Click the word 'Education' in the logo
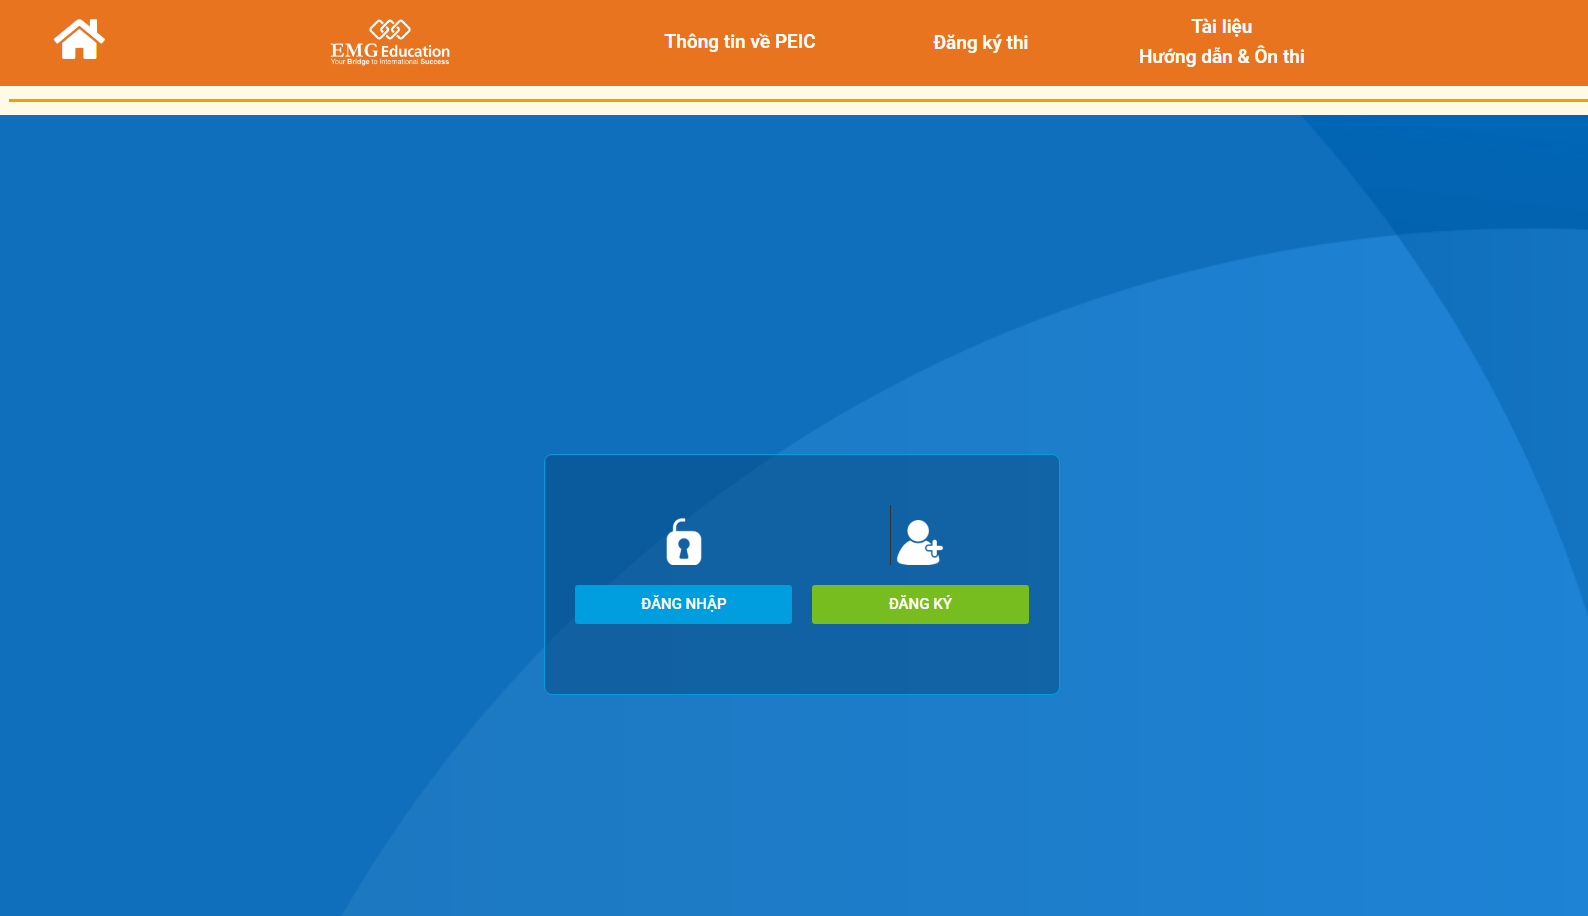This screenshot has height=916, width=1588. tap(415, 51)
